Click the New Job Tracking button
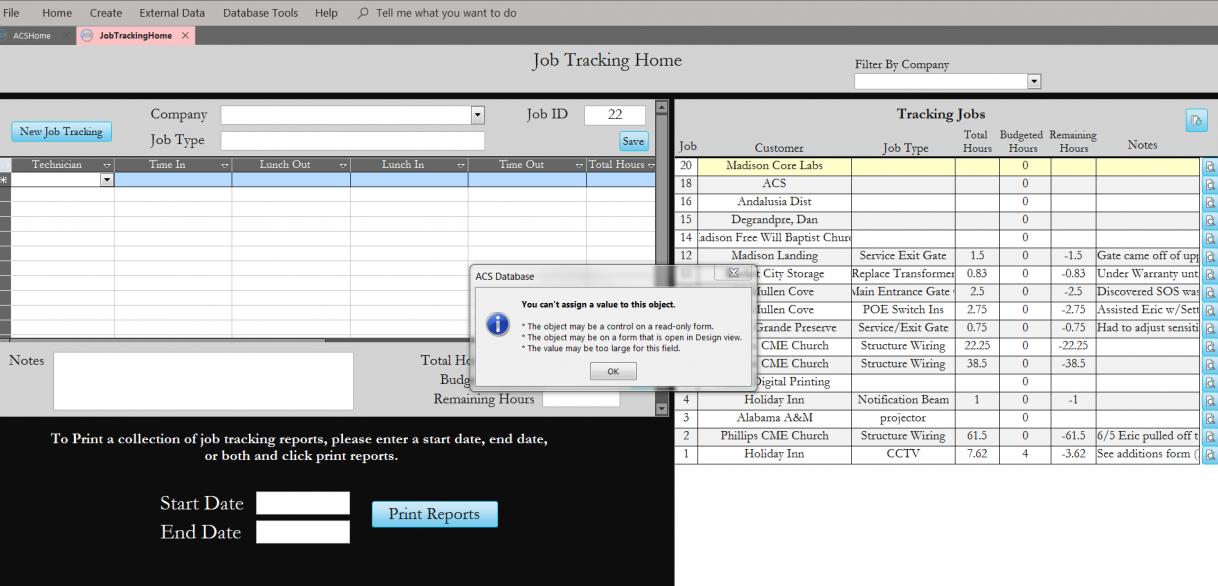The height and width of the screenshot is (586, 1218). pos(62,132)
